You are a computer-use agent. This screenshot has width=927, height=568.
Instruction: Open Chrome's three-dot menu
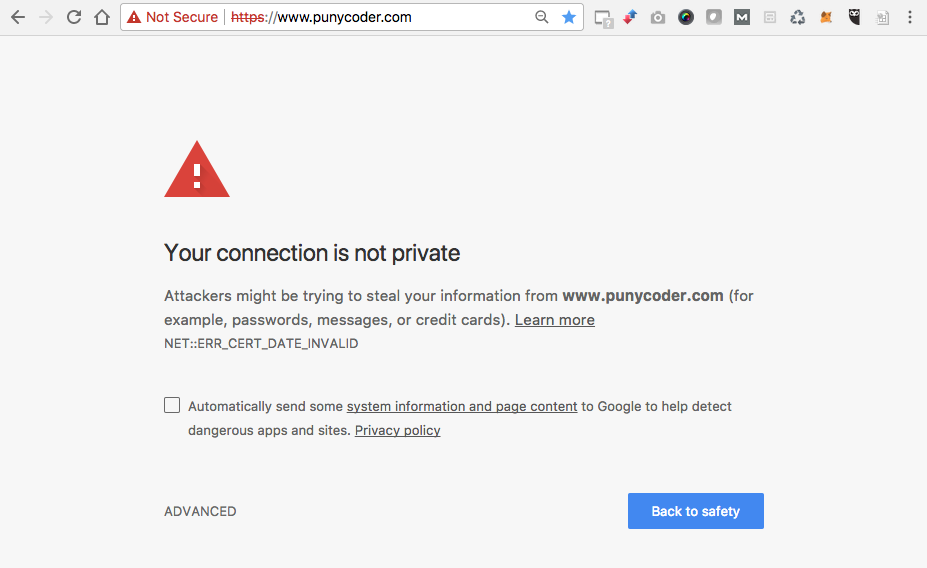(909, 17)
